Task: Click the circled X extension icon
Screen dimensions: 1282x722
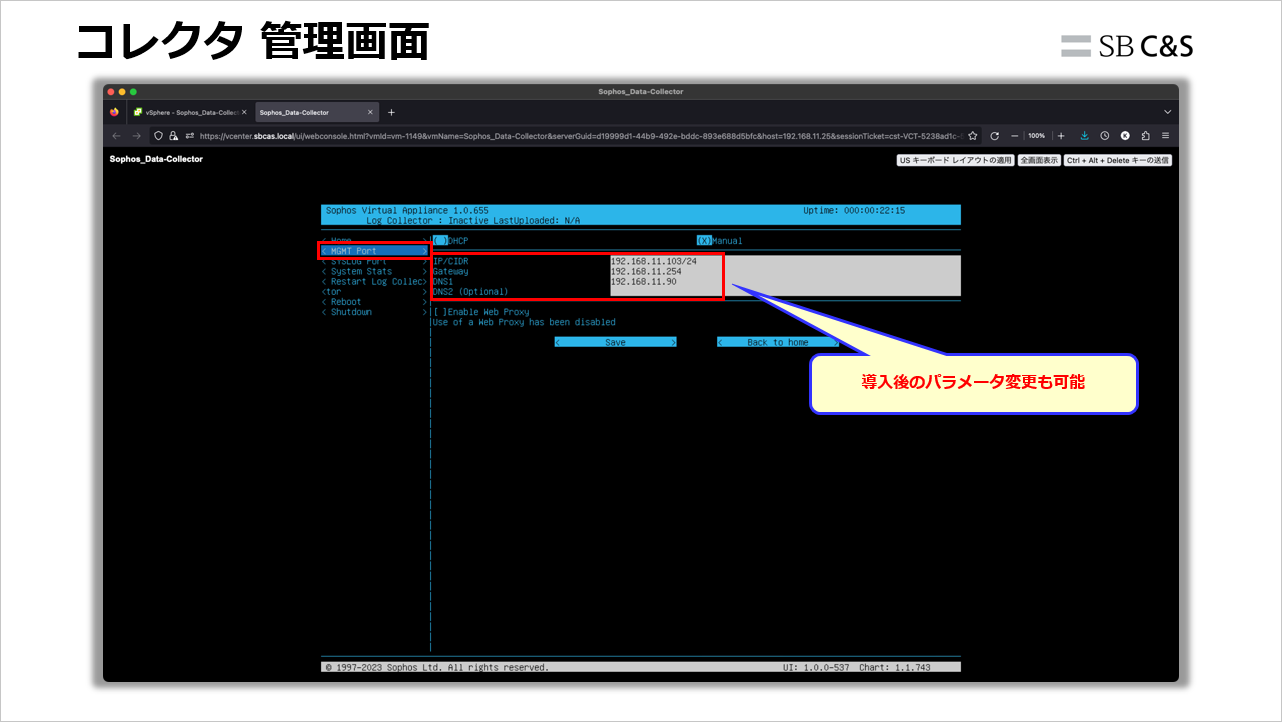Action: pyautogui.click(x=1125, y=136)
